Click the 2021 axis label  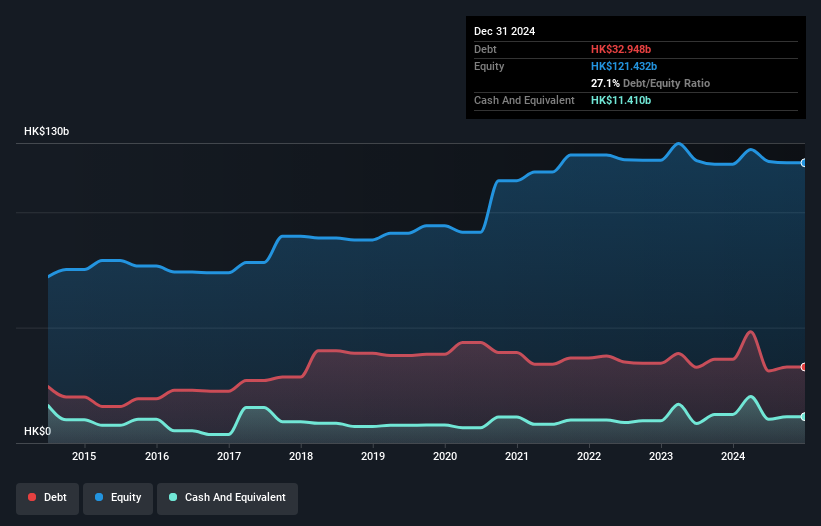517,456
